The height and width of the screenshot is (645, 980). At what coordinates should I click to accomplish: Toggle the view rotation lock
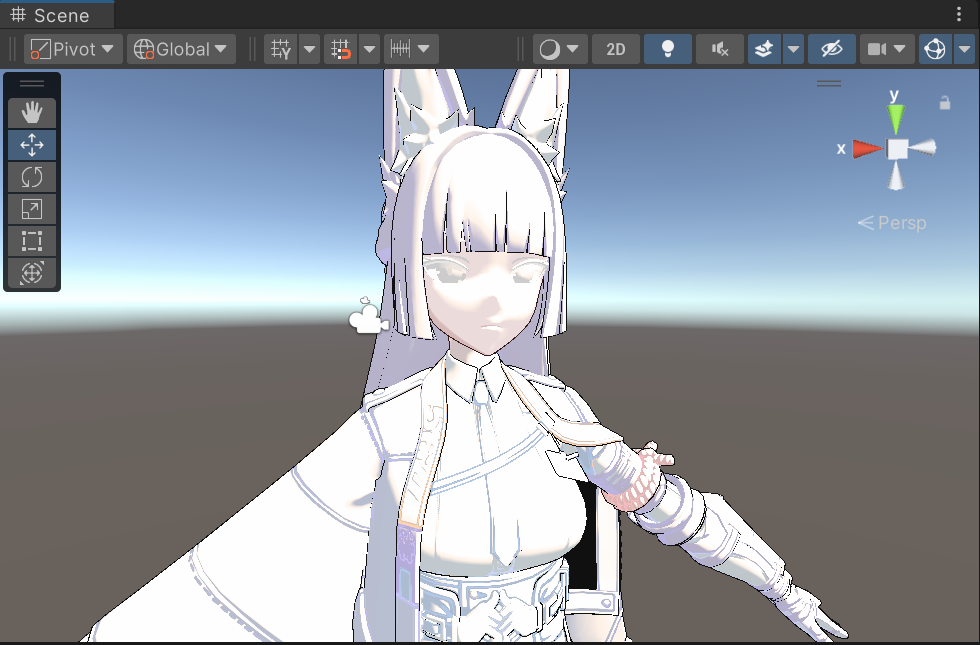(944, 103)
